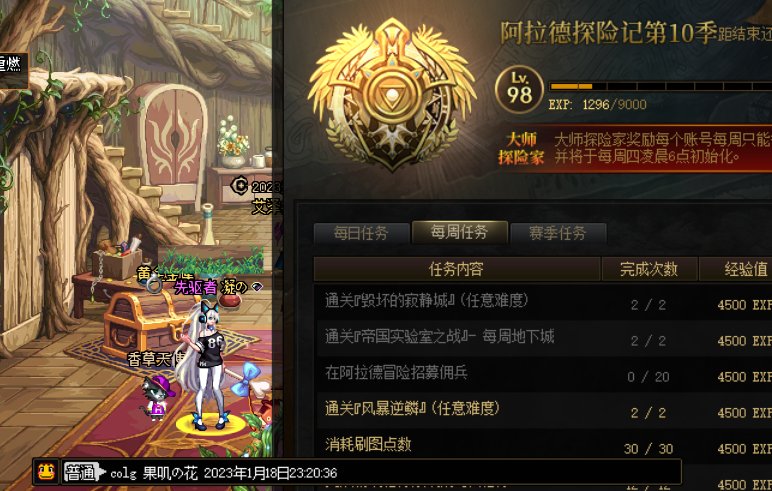The width and height of the screenshot is (772, 491).
Task: Click the 完成次数 column header
Action: (649, 269)
